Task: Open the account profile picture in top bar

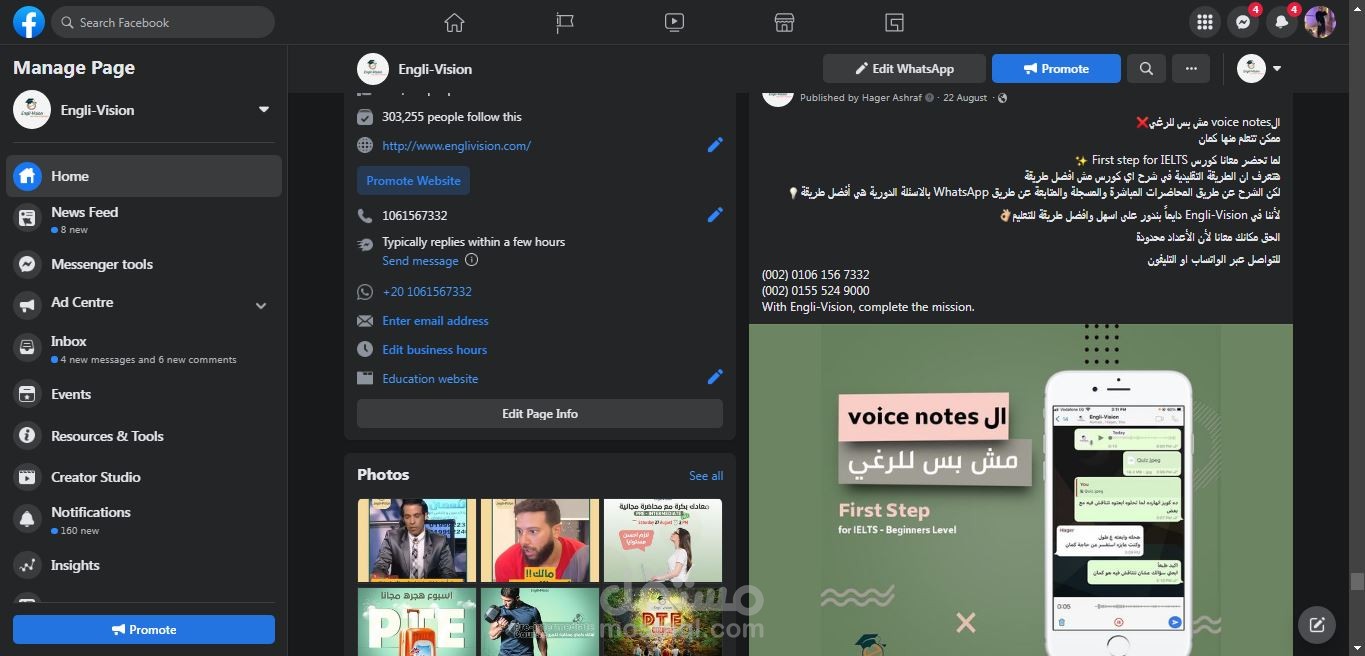Action: point(1320,22)
